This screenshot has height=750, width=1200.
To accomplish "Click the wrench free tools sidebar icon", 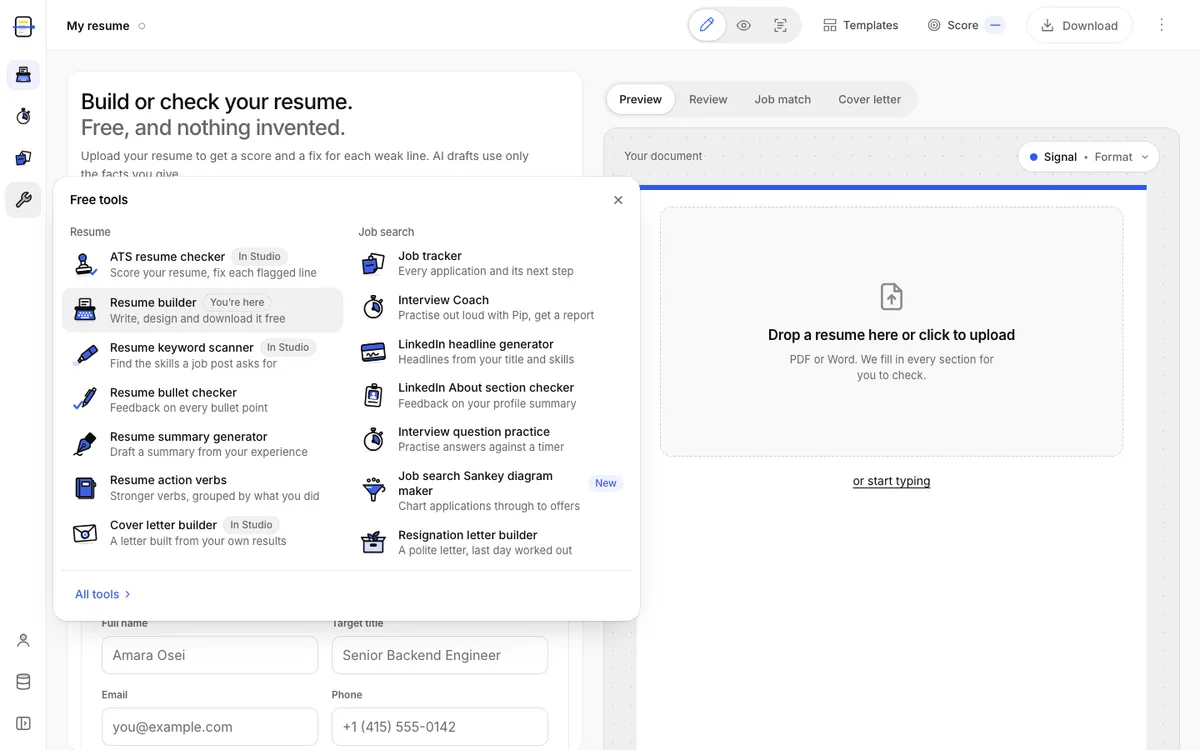I will tap(23, 200).
